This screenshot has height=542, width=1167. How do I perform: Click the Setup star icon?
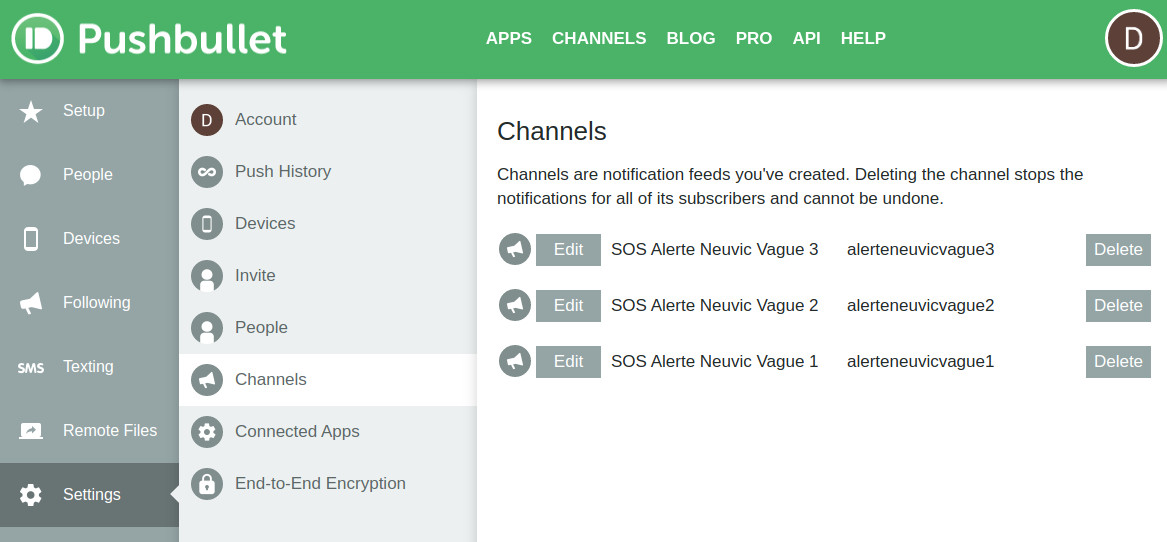tap(31, 111)
